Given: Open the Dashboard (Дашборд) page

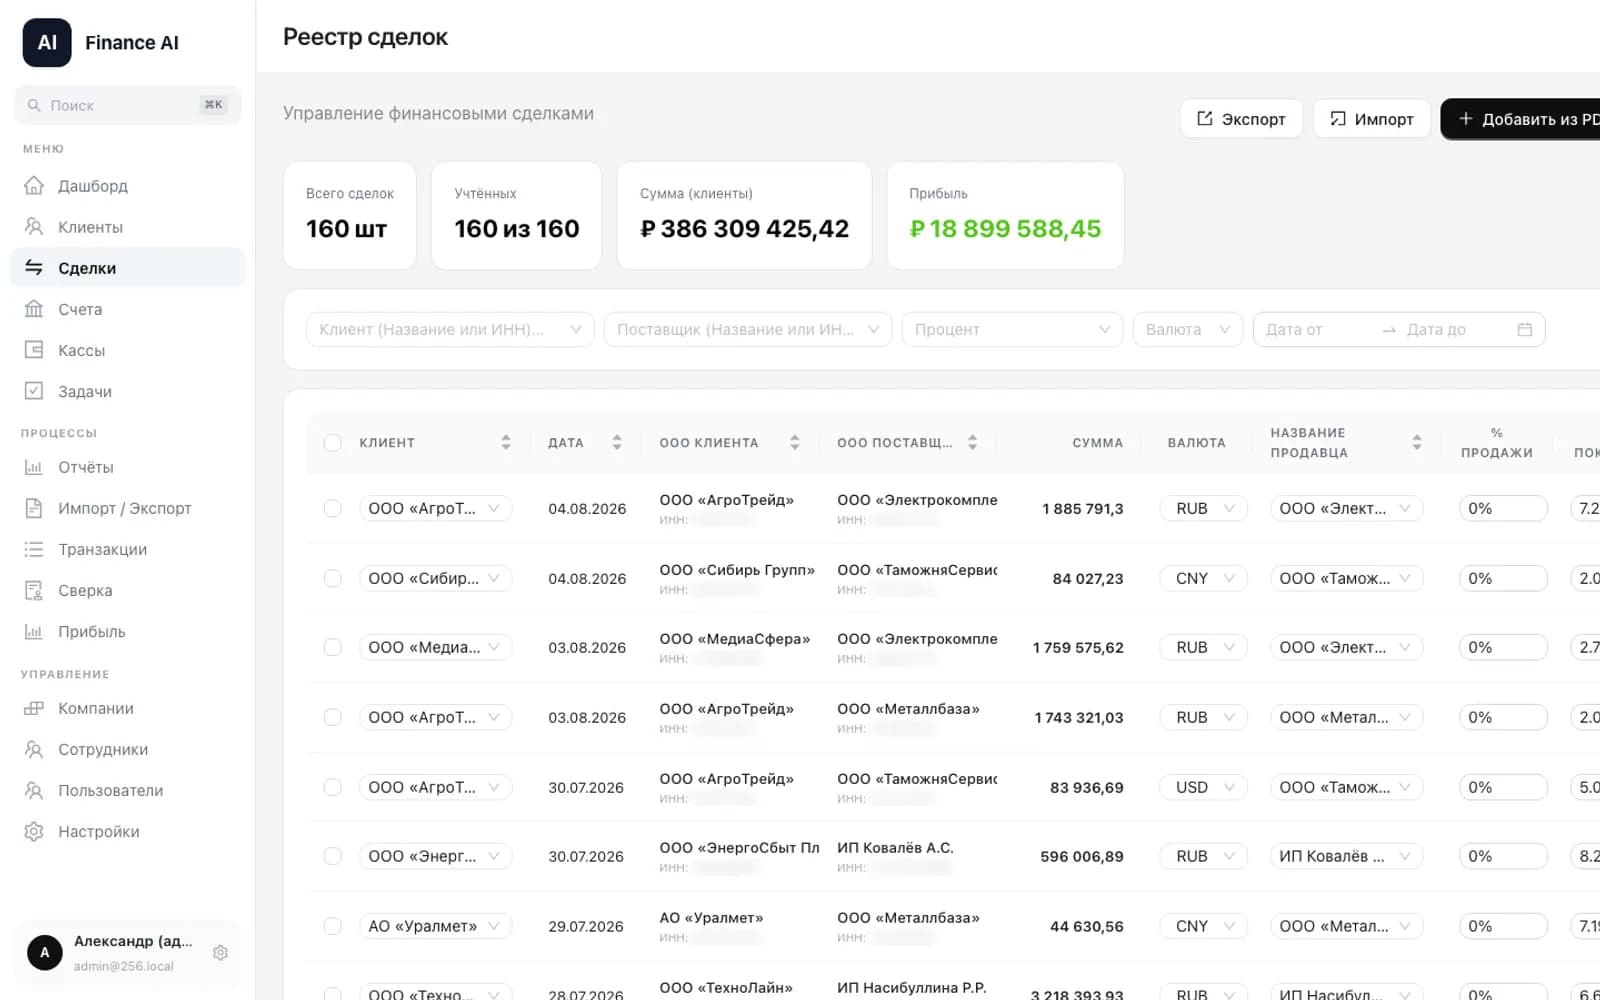Looking at the screenshot, I should pos(128,186).
